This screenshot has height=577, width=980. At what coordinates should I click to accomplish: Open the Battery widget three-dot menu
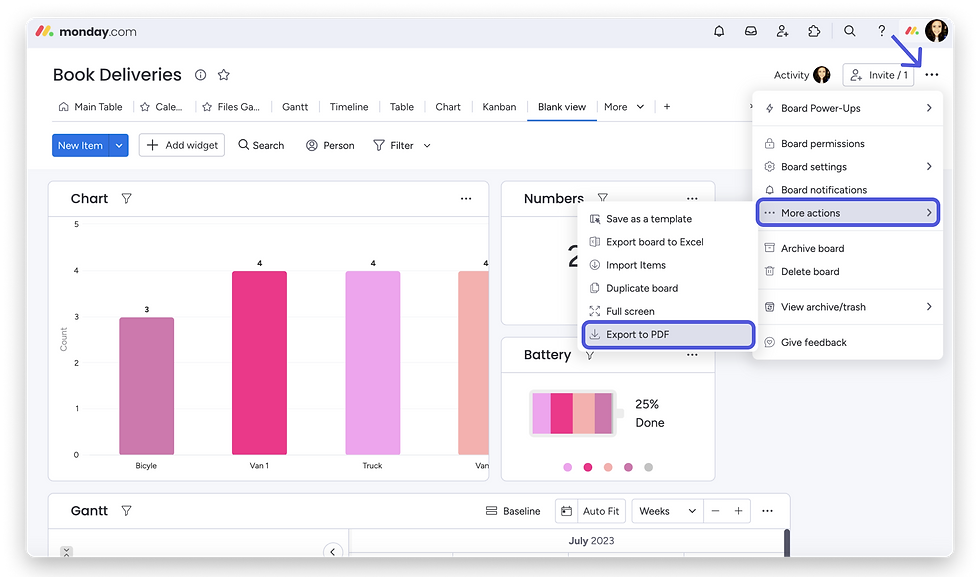692,355
